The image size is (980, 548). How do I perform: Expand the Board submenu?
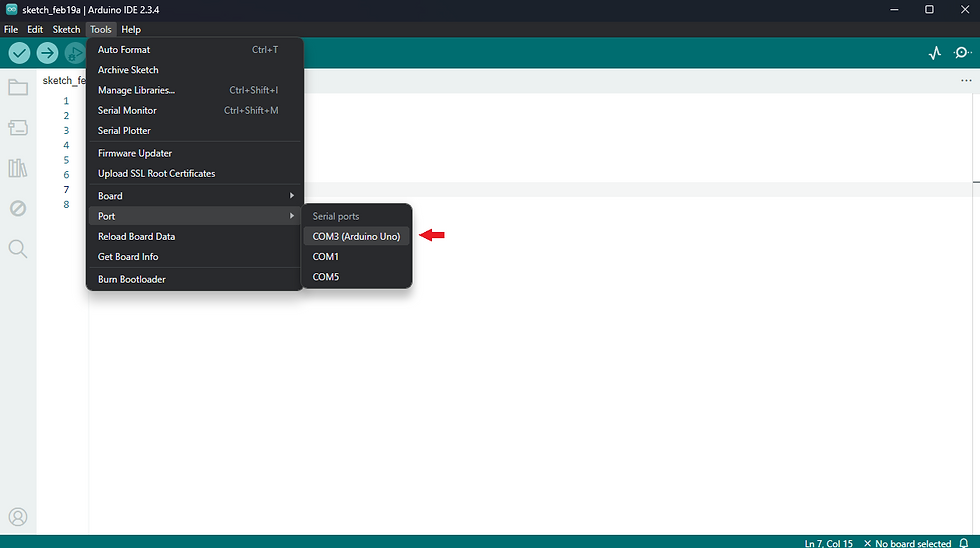click(195, 196)
